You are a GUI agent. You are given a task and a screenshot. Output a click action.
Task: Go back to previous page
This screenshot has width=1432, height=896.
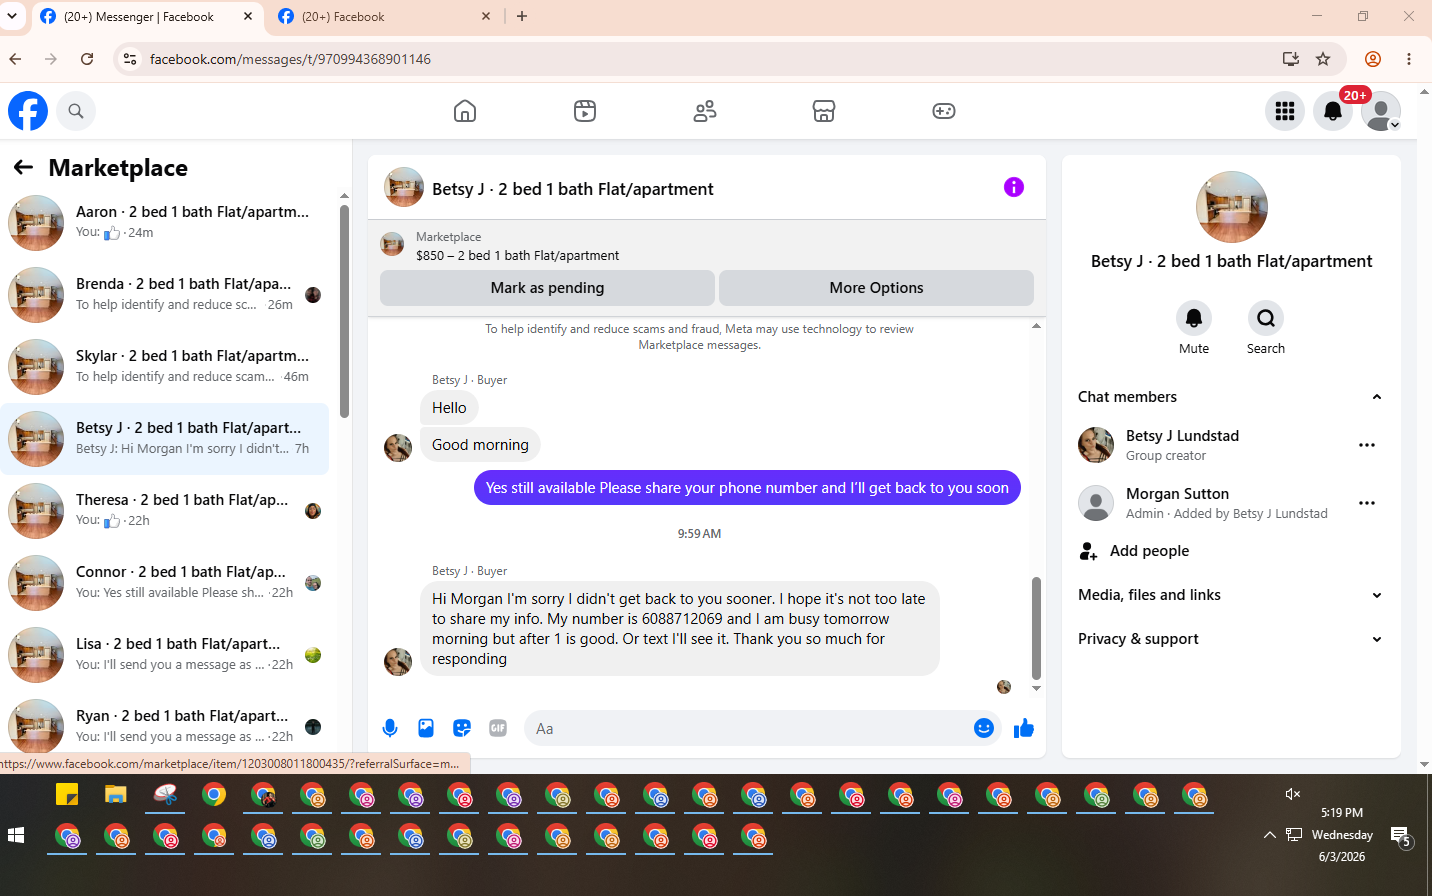pos(15,59)
